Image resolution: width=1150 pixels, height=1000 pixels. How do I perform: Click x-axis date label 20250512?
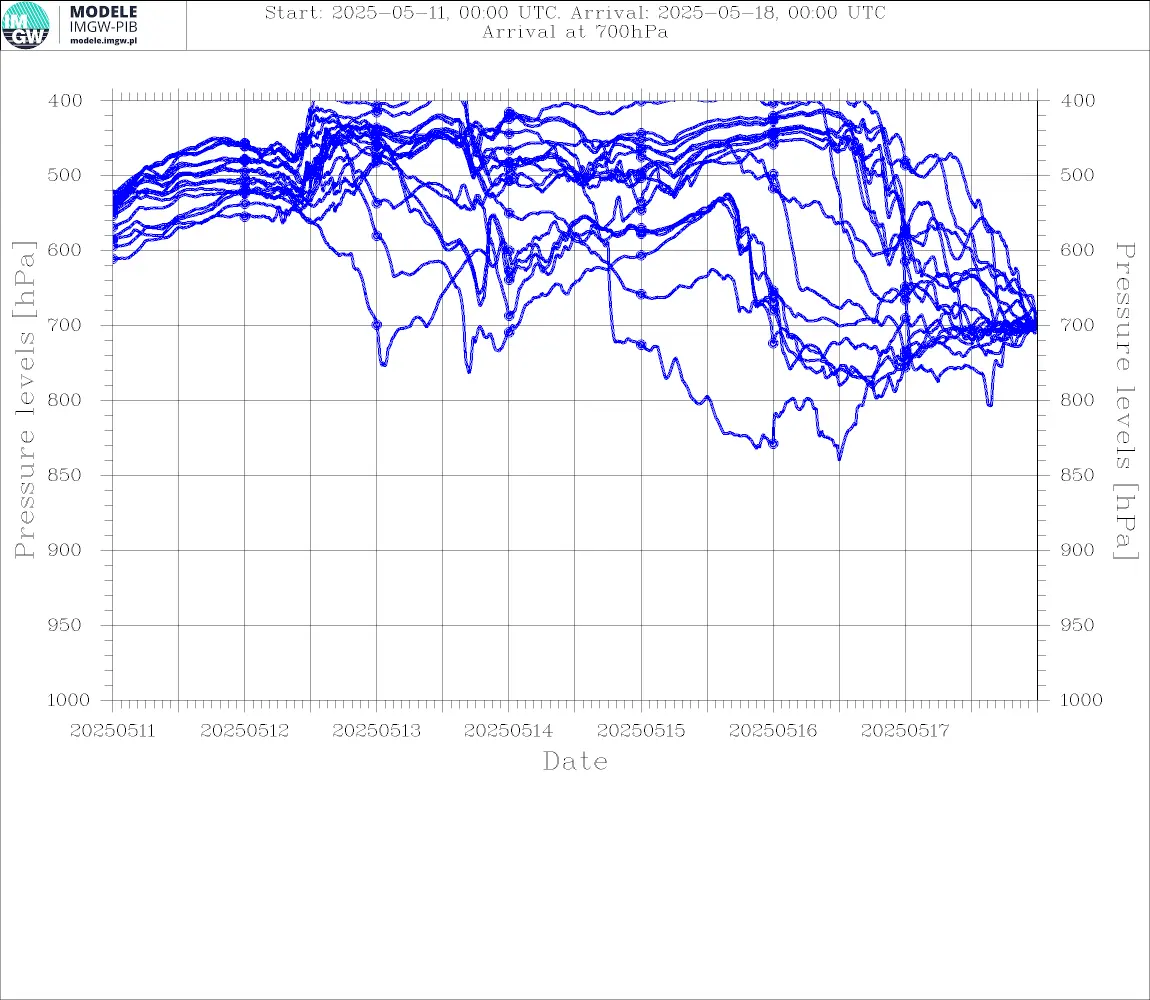pyautogui.click(x=244, y=731)
